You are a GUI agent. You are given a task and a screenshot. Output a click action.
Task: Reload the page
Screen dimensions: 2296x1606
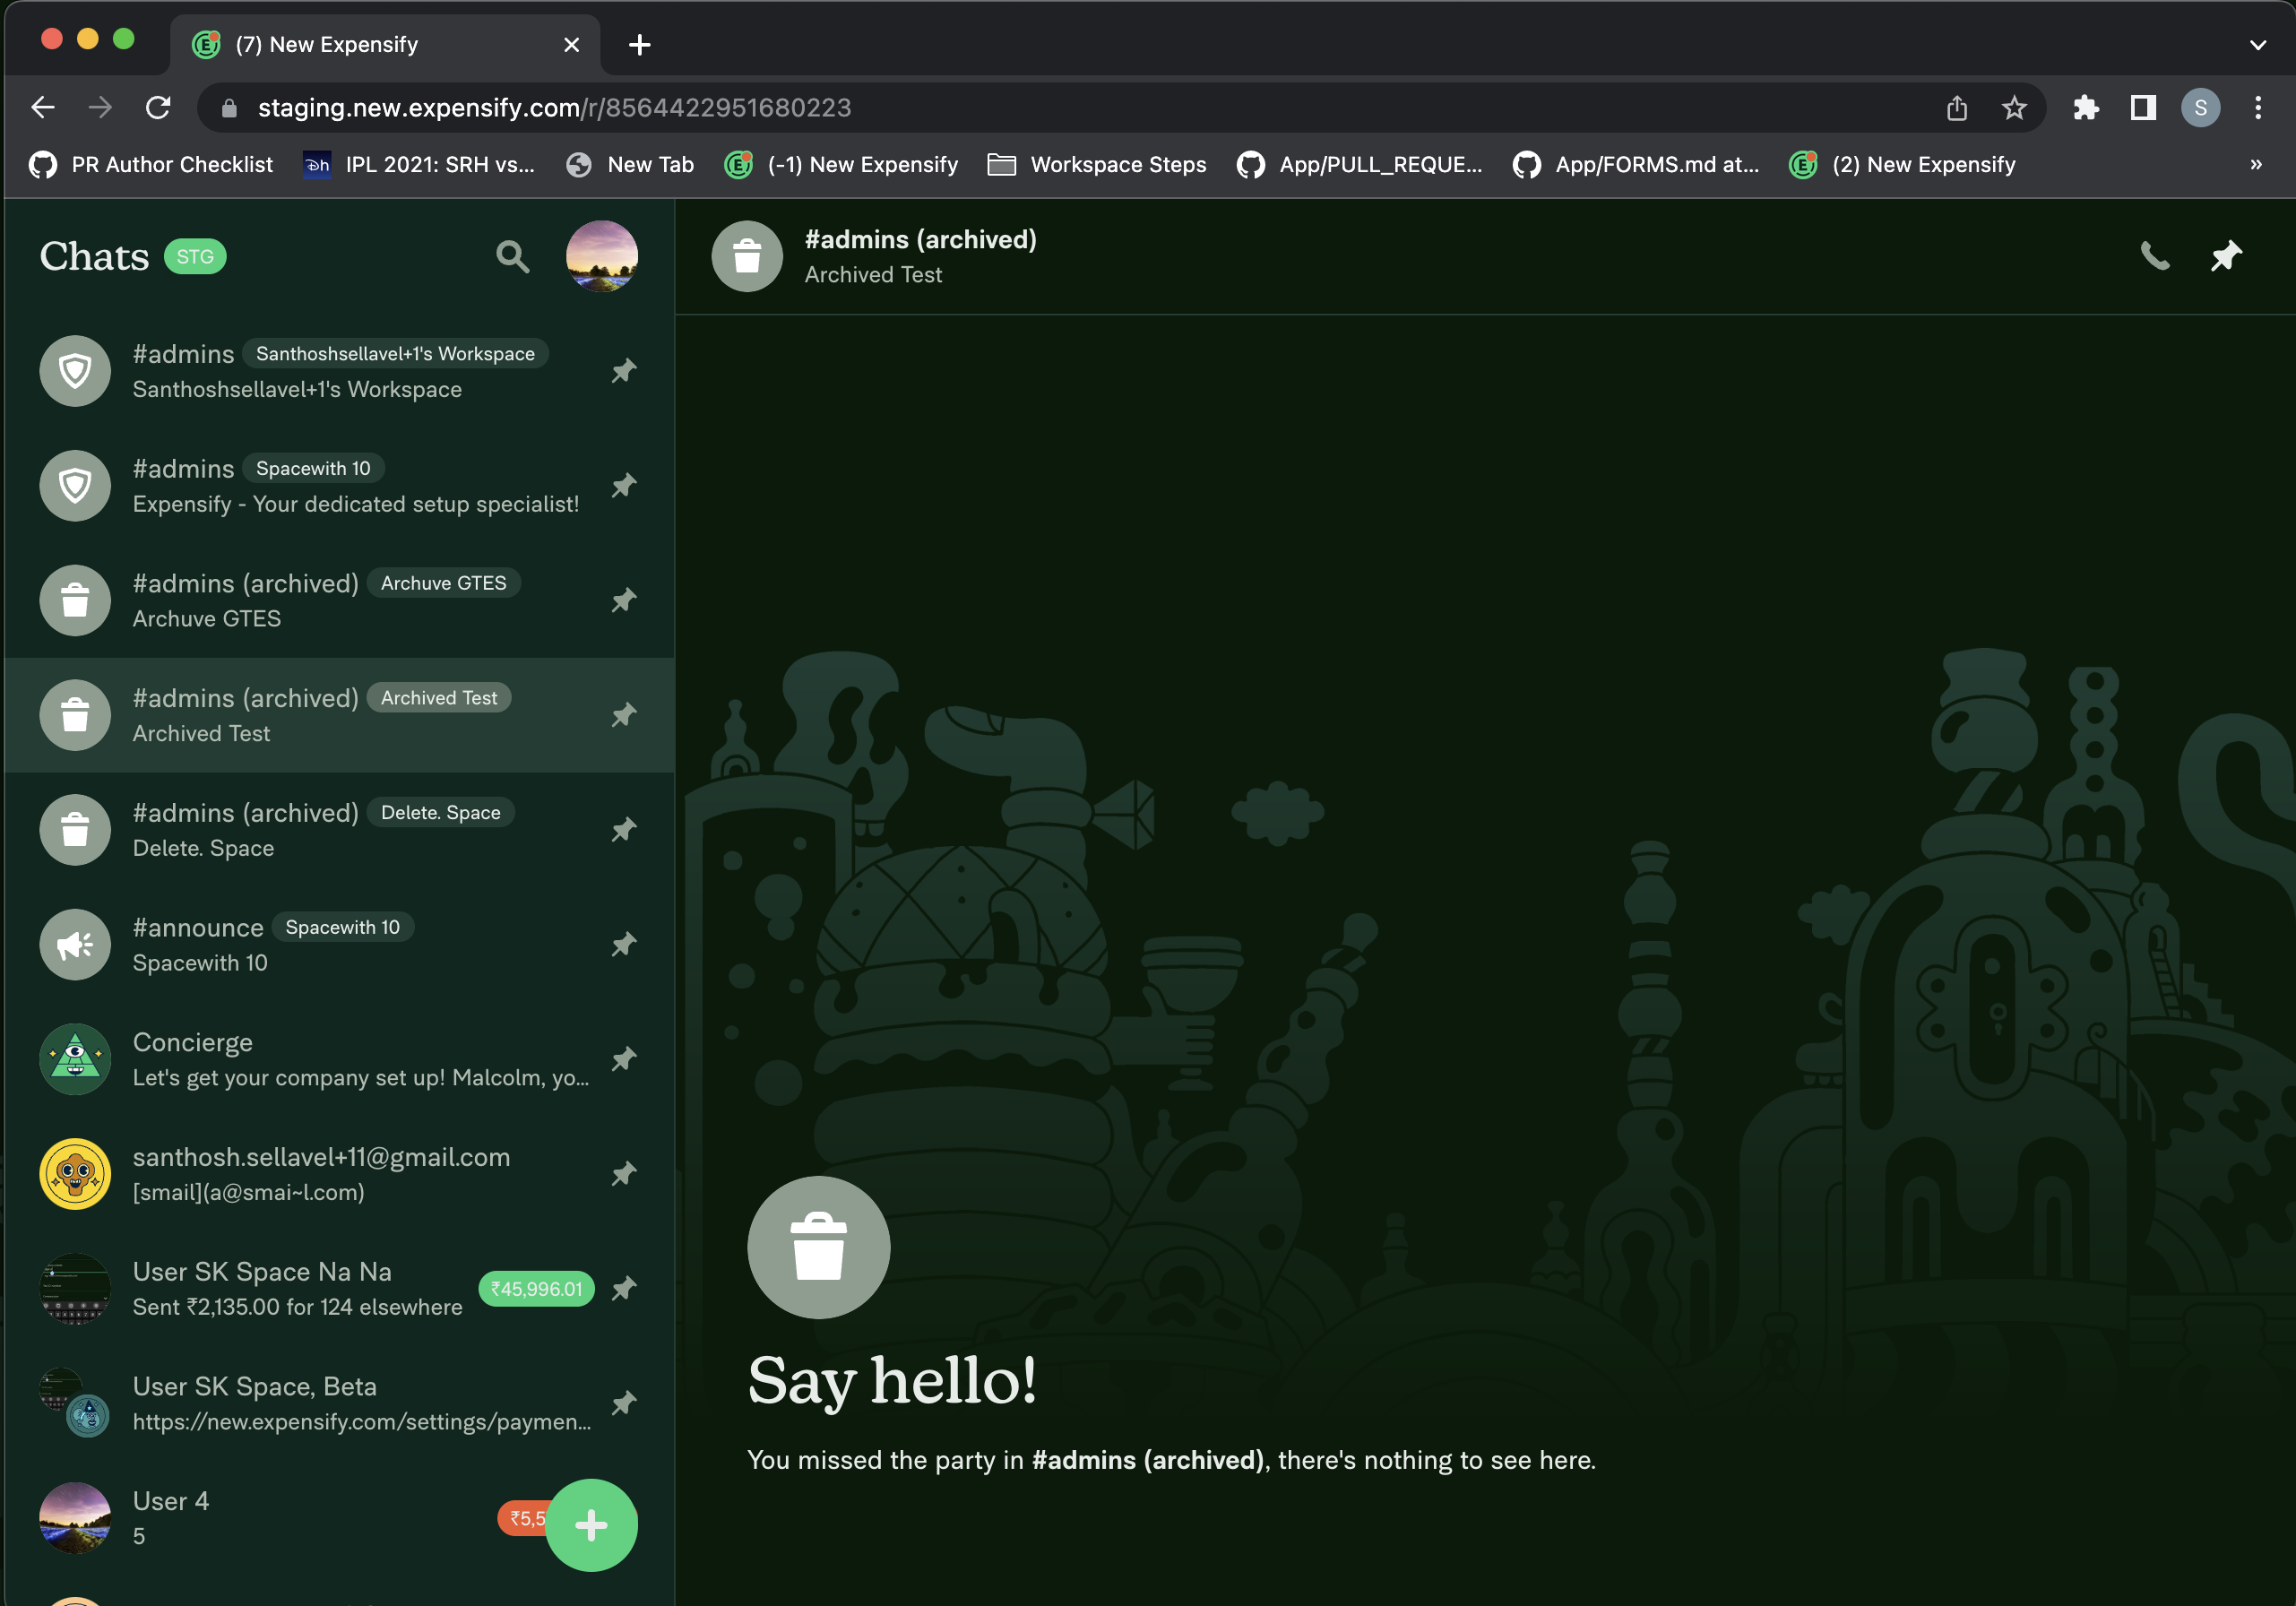158,108
